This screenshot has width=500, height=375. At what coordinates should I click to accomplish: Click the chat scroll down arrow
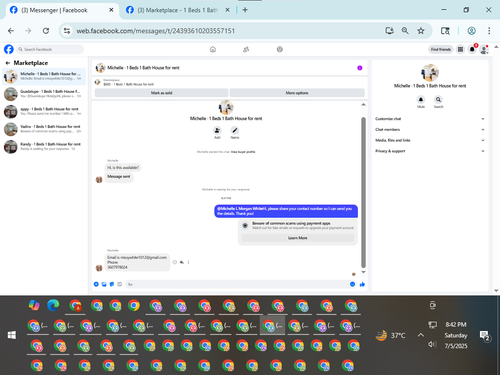(x=363, y=272)
